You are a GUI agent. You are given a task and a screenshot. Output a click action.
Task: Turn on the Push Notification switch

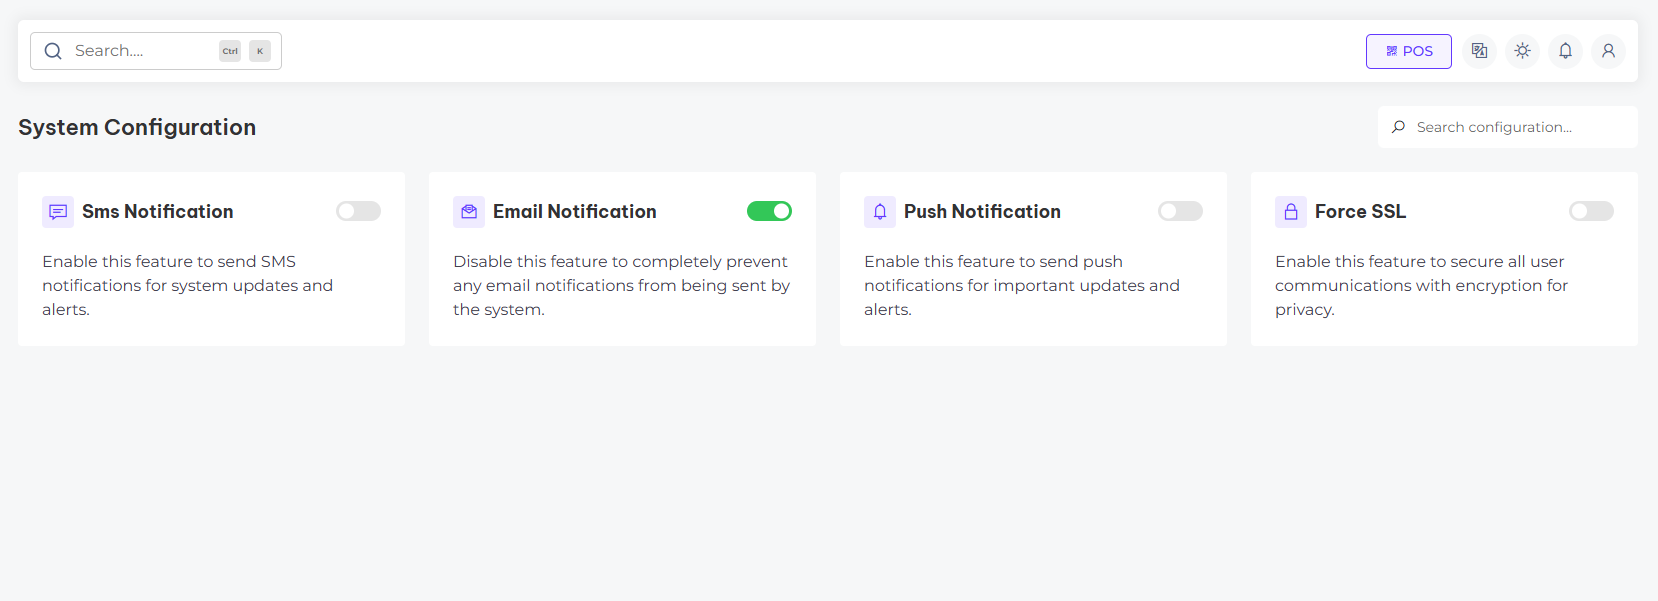pyautogui.click(x=1180, y=211)
